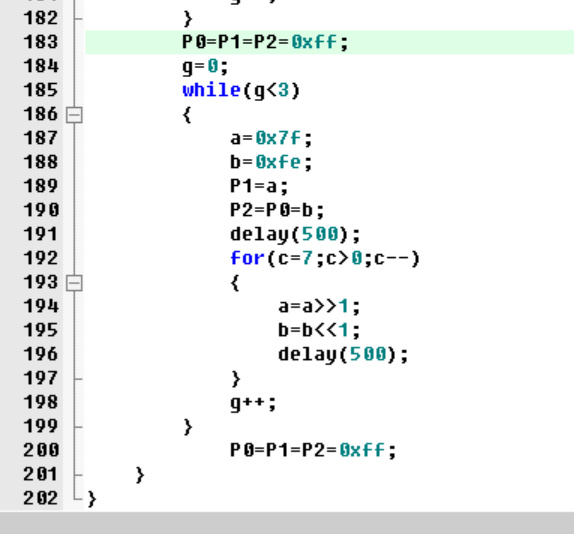
Task: Click P0=P1=P2=0xff; on line 200
Action: click(x=313, y=451)
